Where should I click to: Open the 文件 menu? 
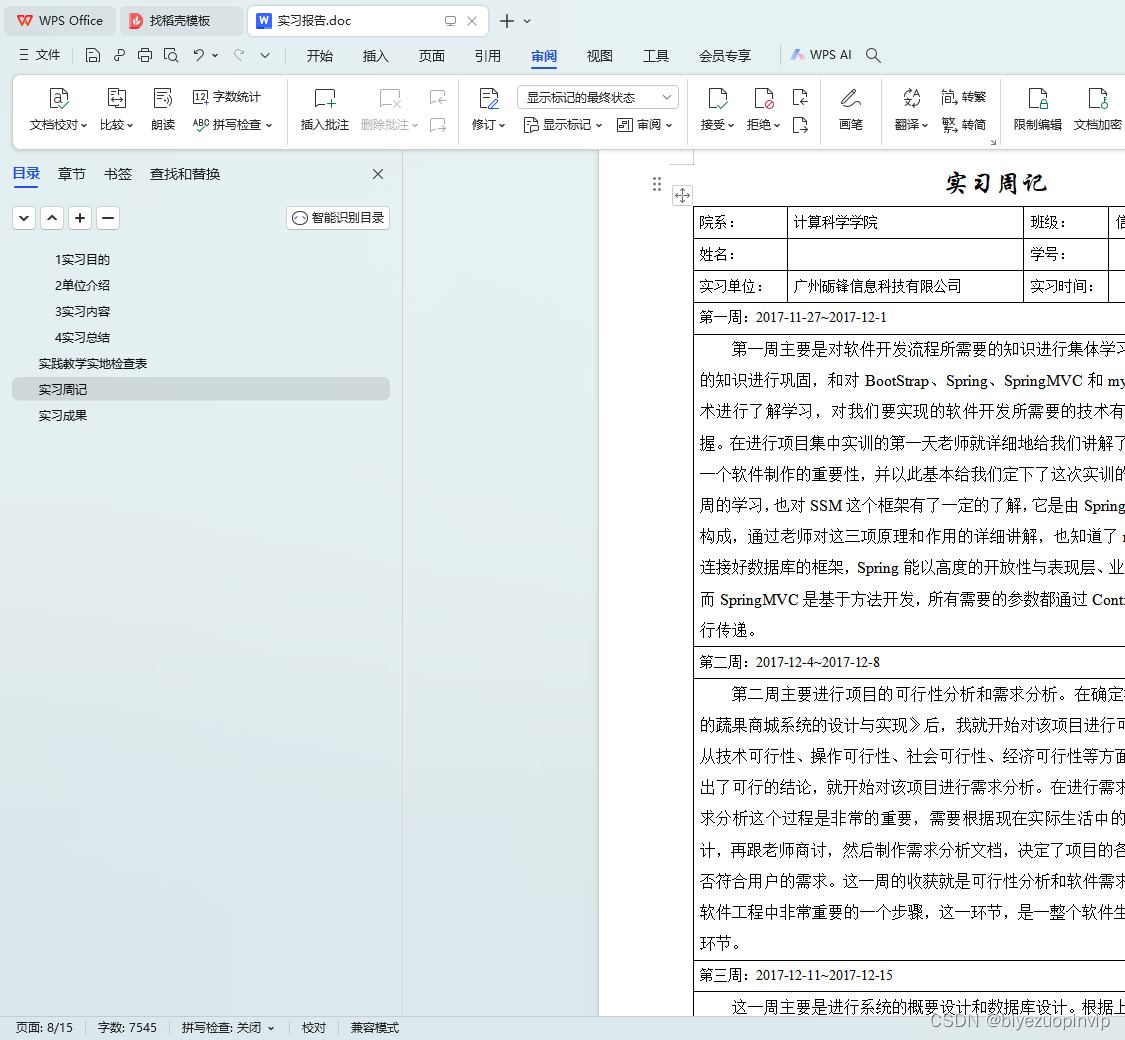[x=40, y=55]
